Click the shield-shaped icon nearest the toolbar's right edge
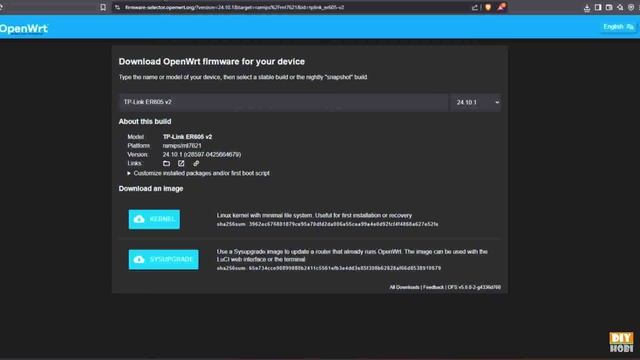 (631, 7)
